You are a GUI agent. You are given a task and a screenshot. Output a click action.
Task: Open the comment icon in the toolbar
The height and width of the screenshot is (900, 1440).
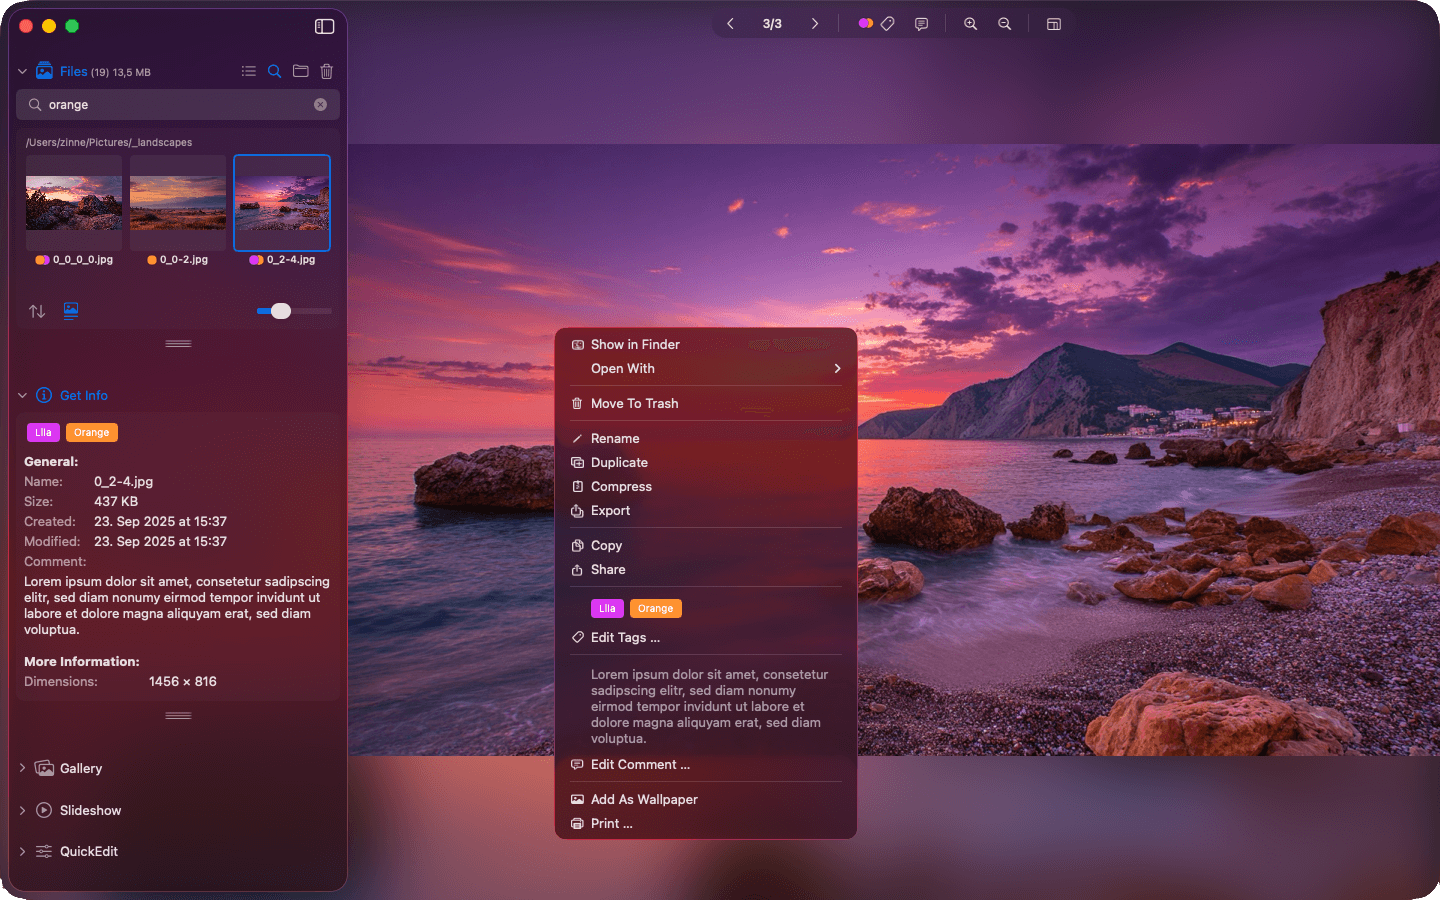[x=920, y=23]
